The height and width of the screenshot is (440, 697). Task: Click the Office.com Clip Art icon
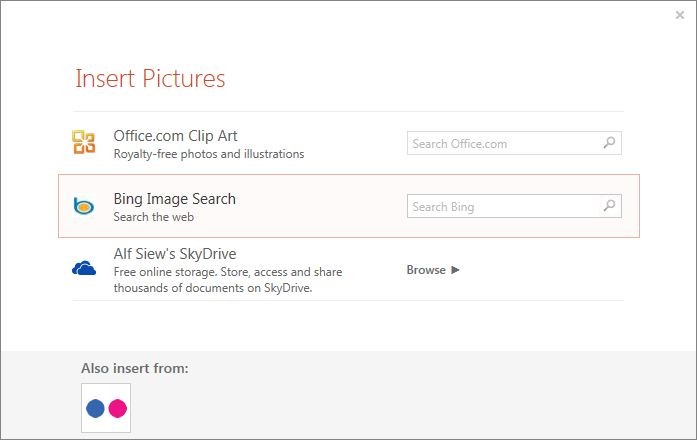[x=84, y=142]
